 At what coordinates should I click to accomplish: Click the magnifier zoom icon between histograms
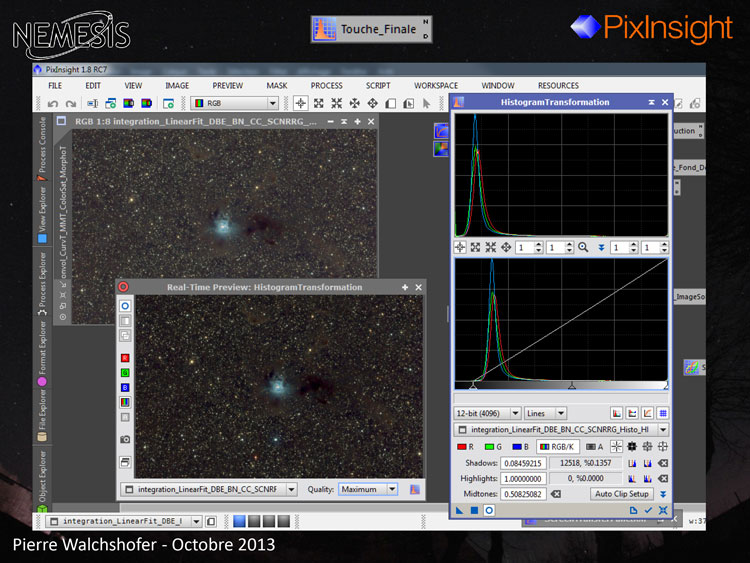(583, 247)
